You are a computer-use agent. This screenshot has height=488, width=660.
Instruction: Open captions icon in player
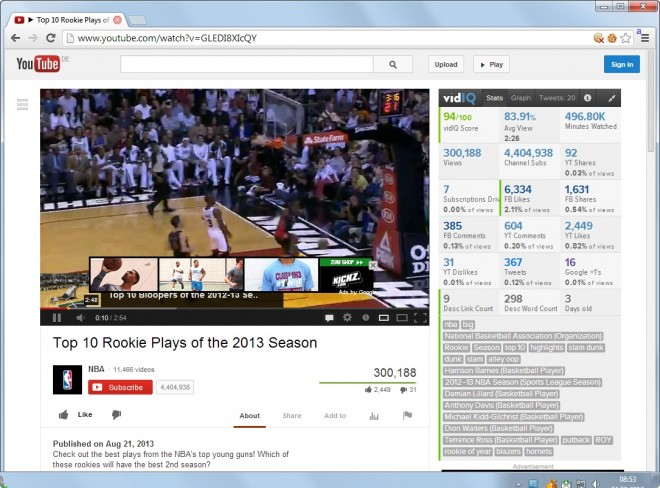click(x=329, y=317)
